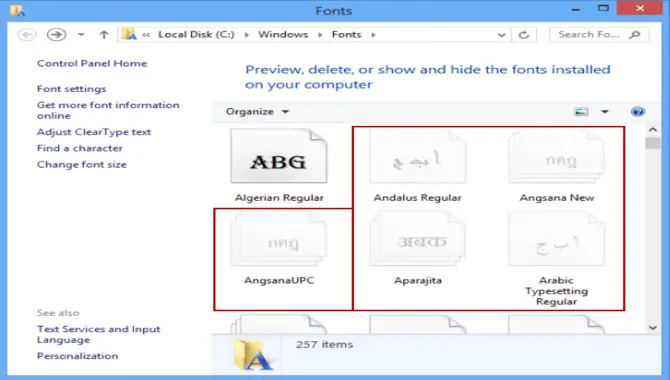Screen dimensions: 670x380
Task: Click the Forward navigation arrow
Action: click(56, 34)
